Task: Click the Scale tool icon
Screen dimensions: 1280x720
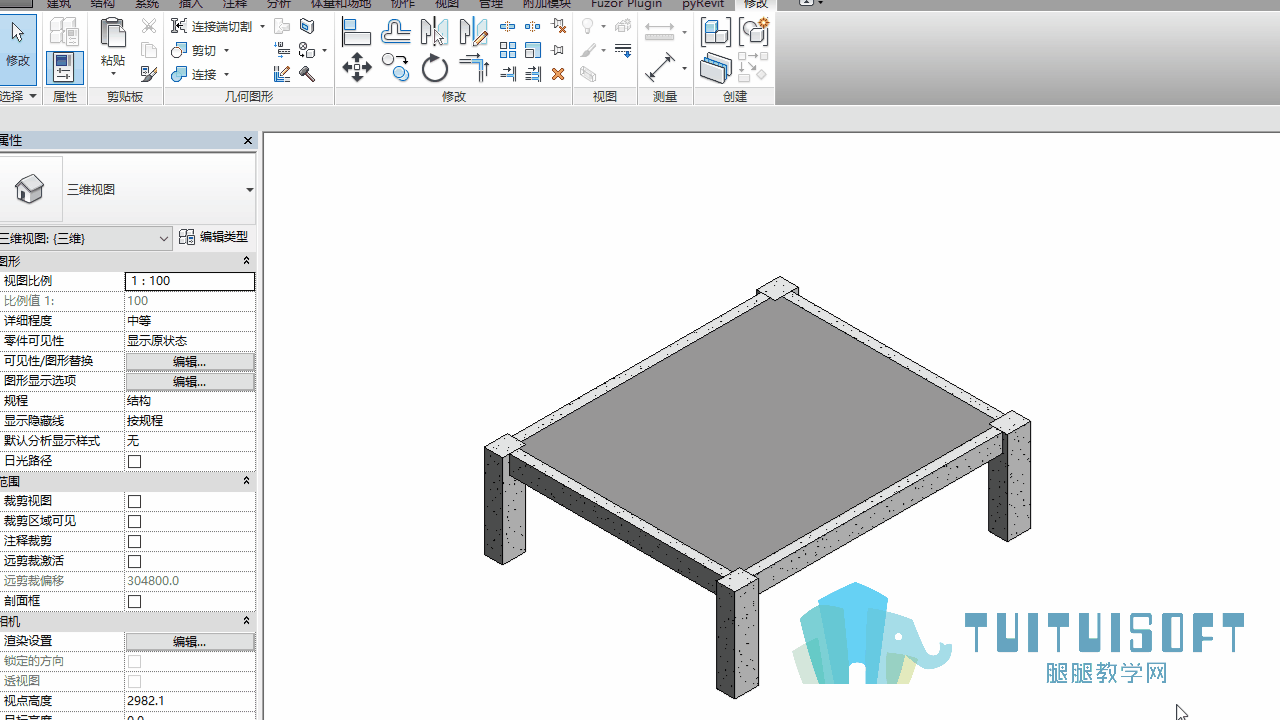Action: 533,50
